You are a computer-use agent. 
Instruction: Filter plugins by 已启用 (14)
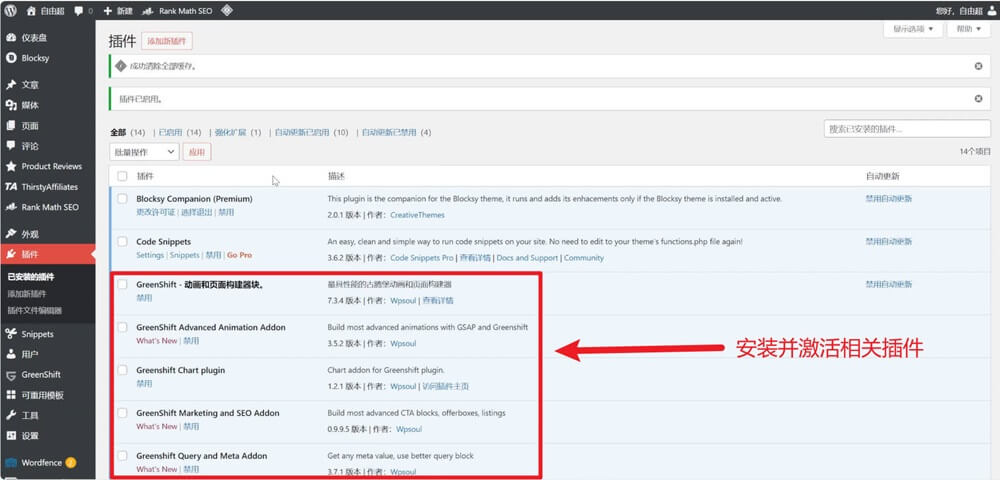pos(180,133)
